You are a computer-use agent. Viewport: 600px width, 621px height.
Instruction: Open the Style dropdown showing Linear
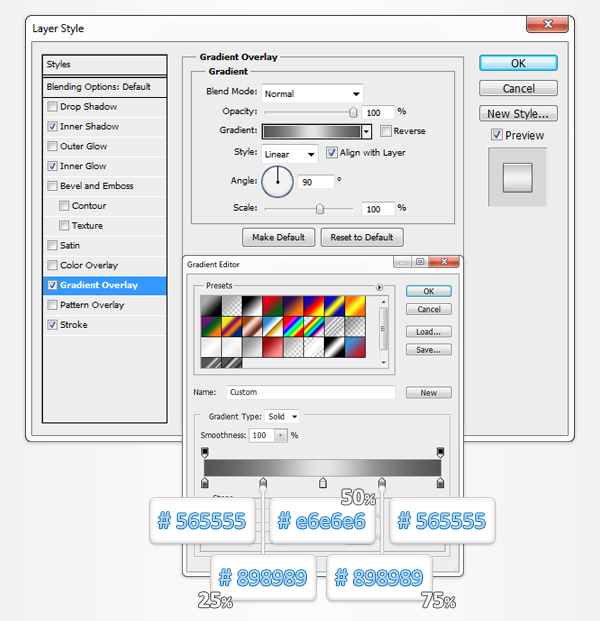point(290,154)
